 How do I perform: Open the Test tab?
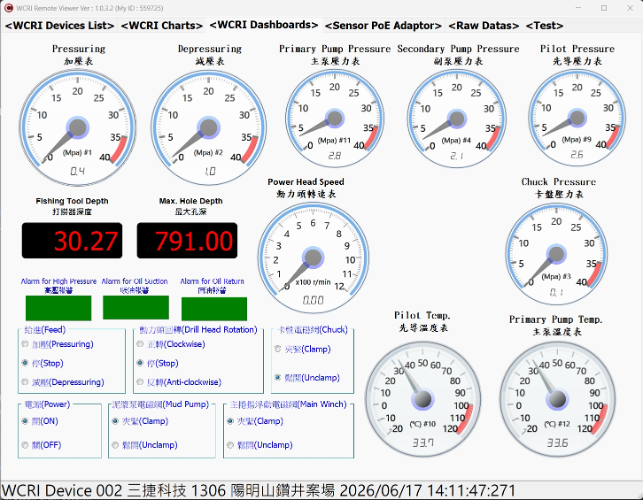click(544, 25)
